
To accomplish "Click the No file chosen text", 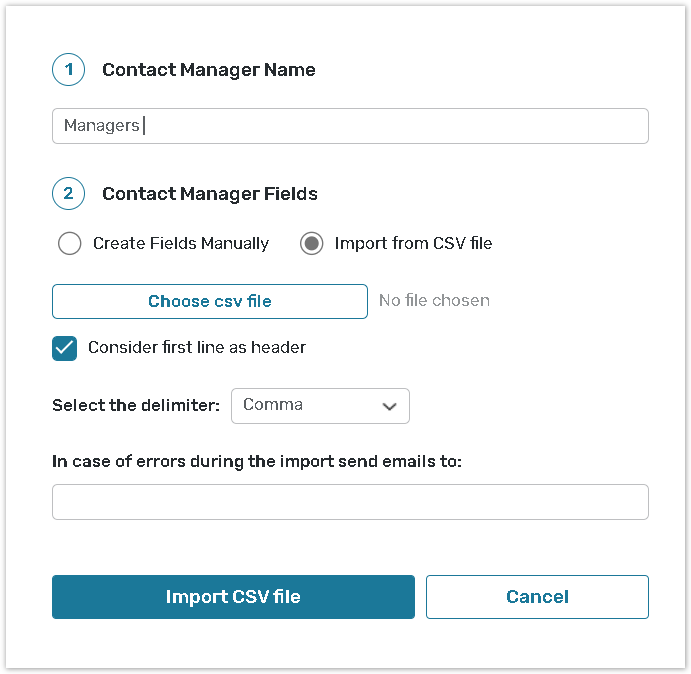I will click(x=434, y=300).
